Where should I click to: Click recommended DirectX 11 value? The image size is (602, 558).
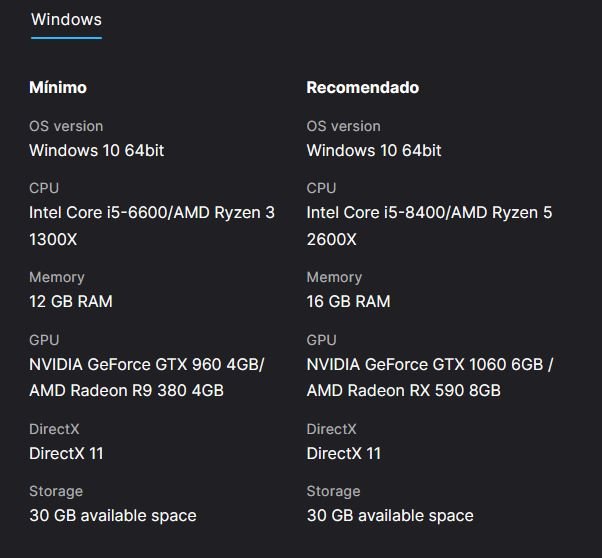[344, 454]
